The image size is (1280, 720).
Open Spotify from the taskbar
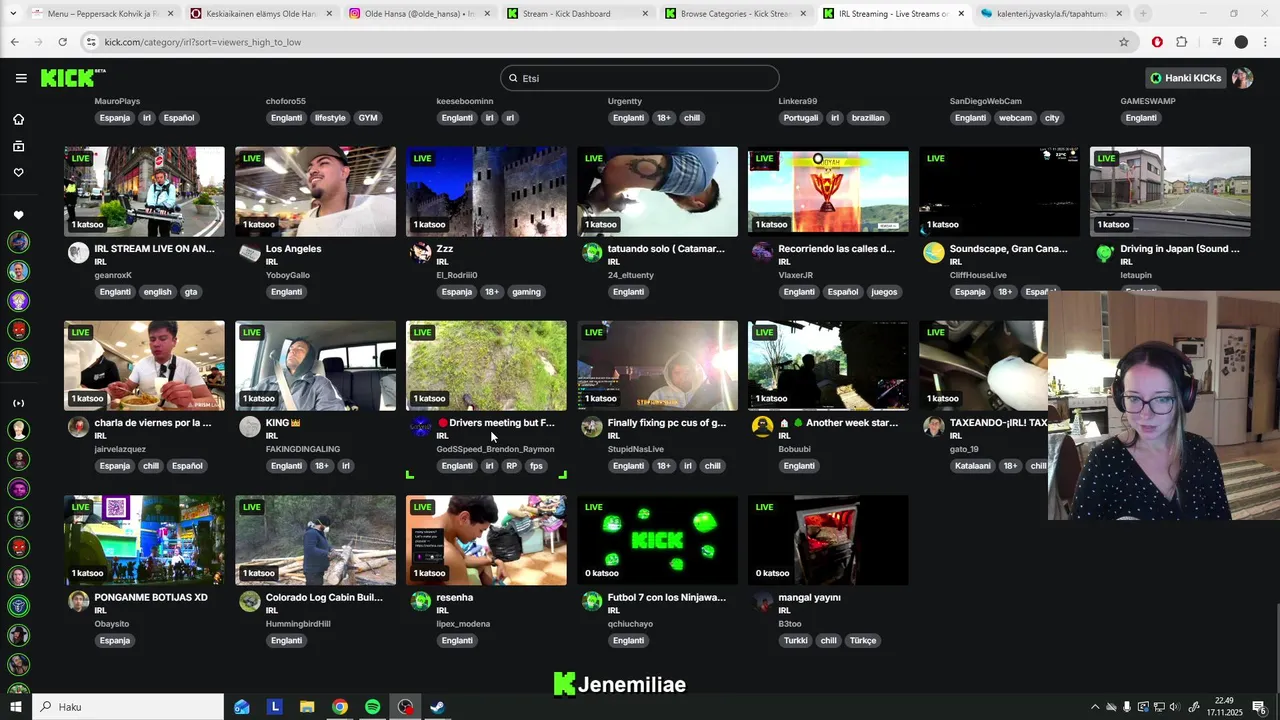tap(372, 707)
